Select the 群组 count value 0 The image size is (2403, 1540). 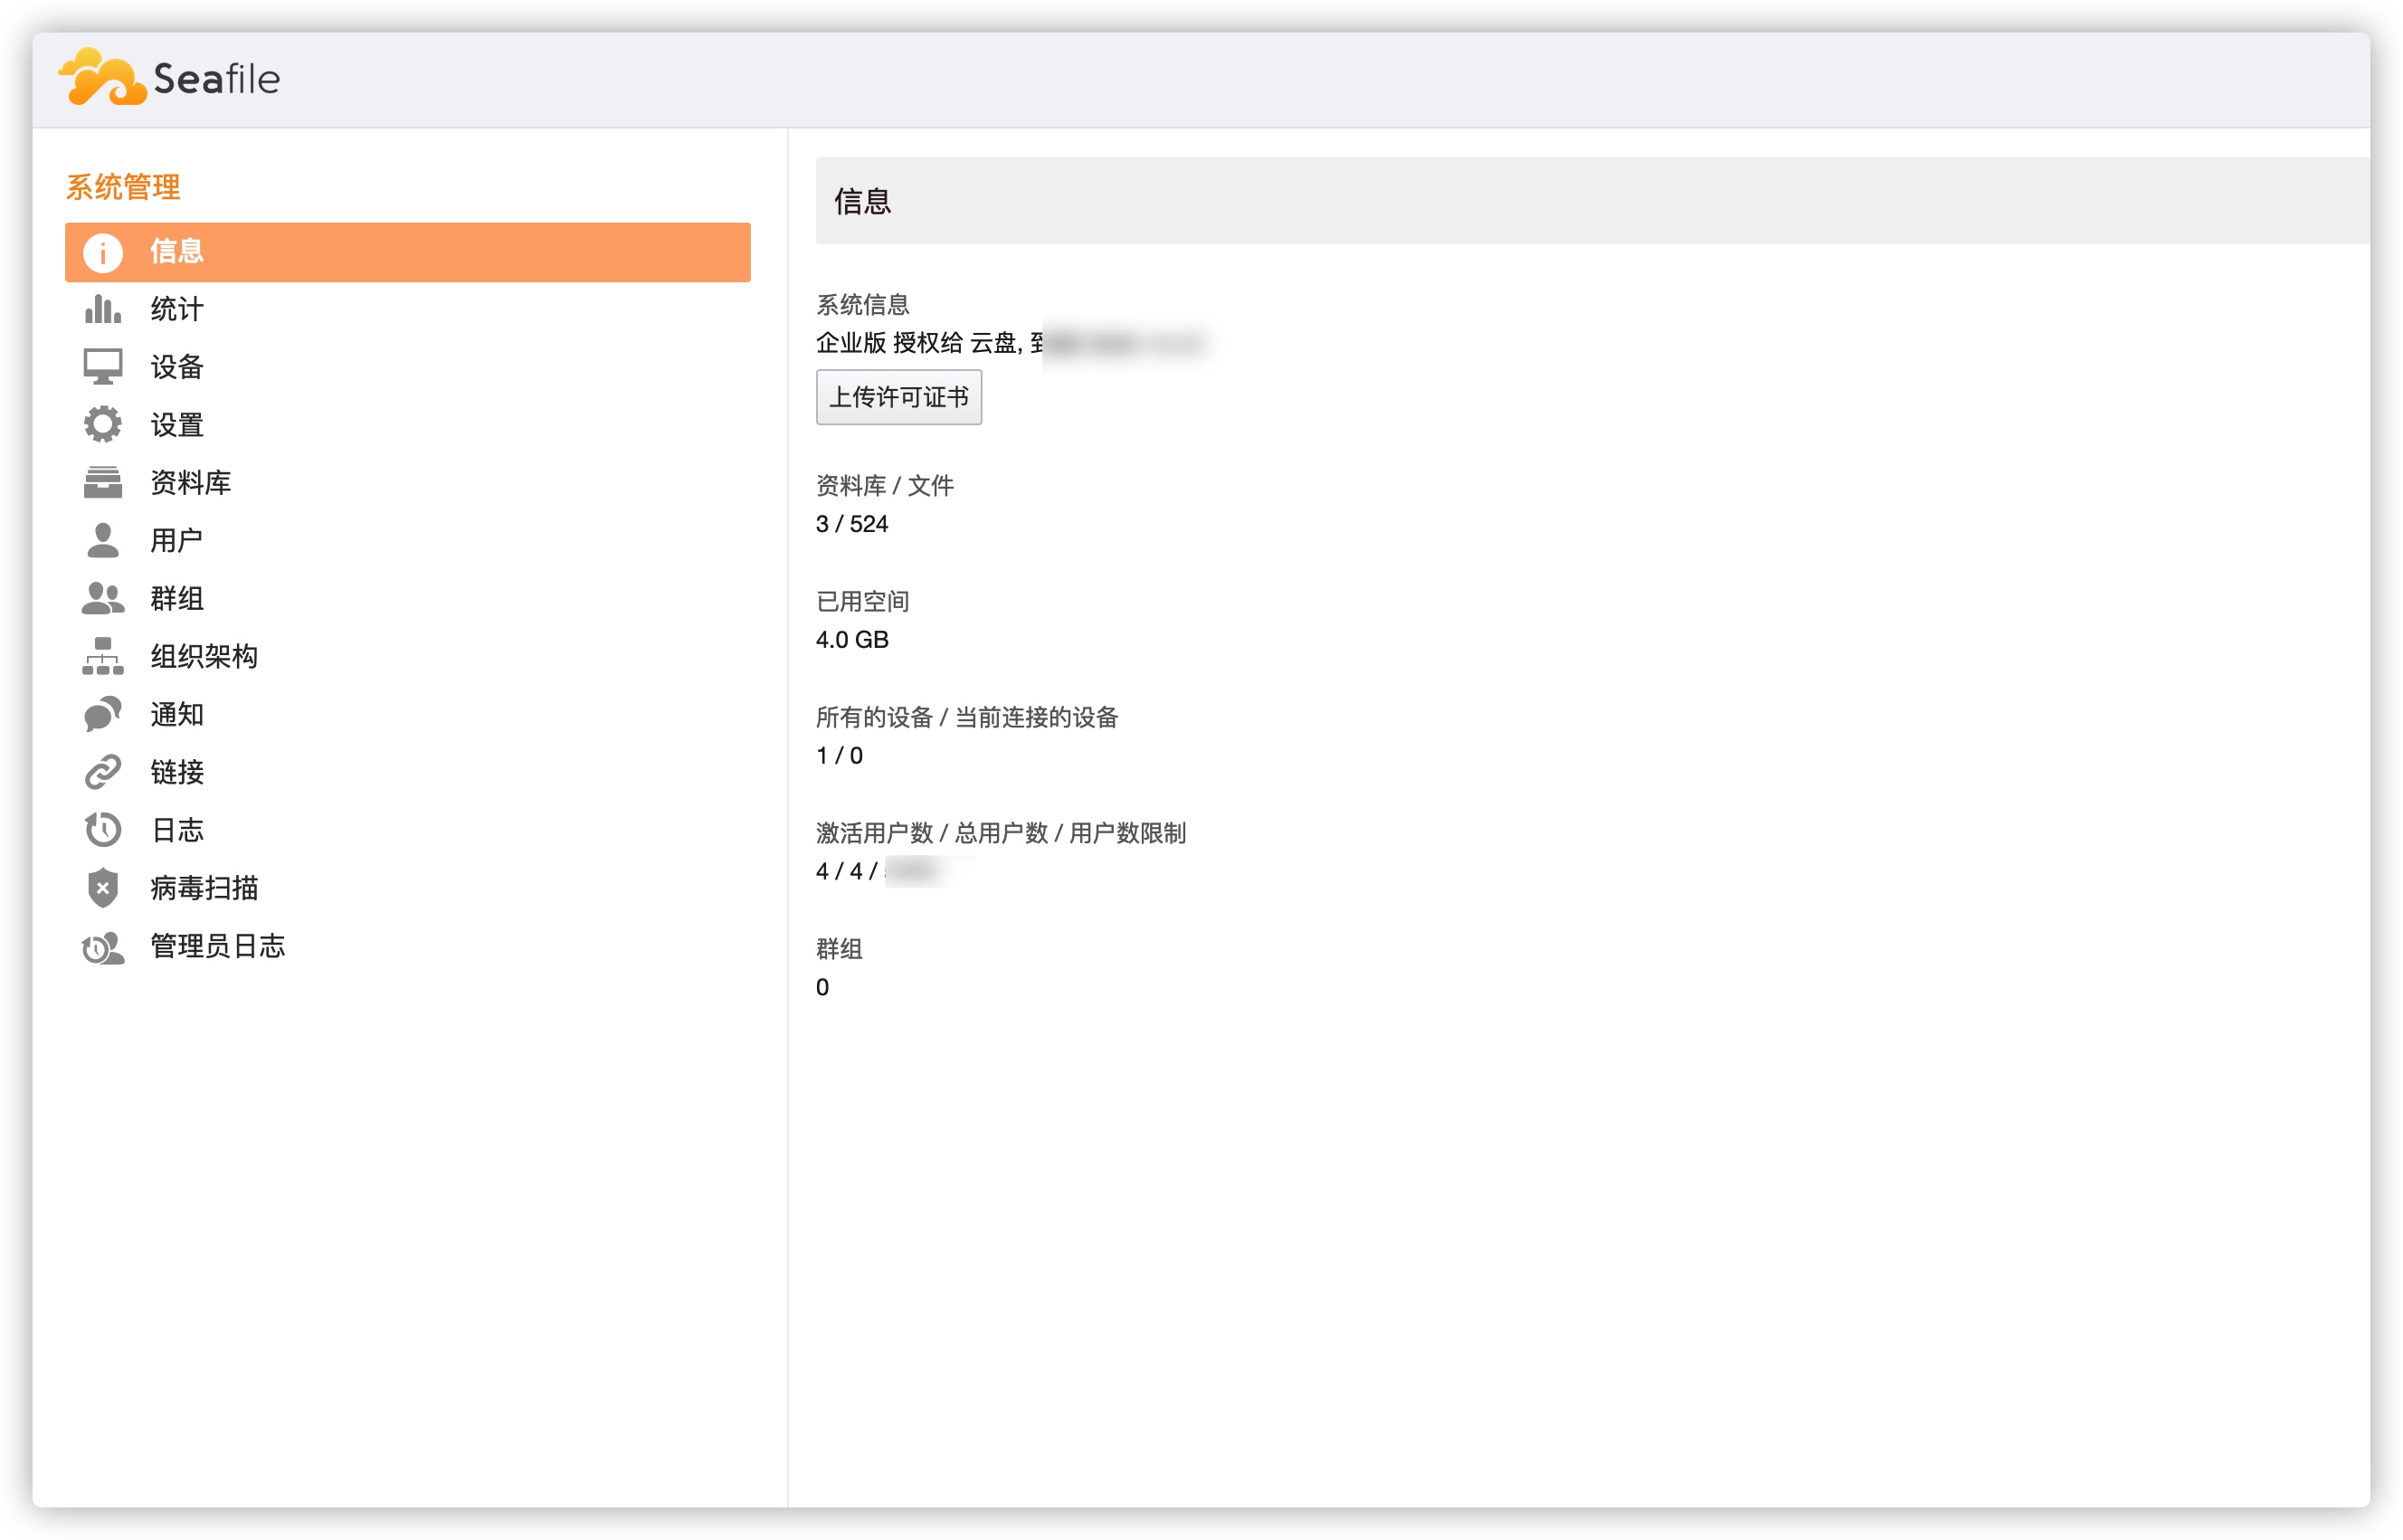822,988
